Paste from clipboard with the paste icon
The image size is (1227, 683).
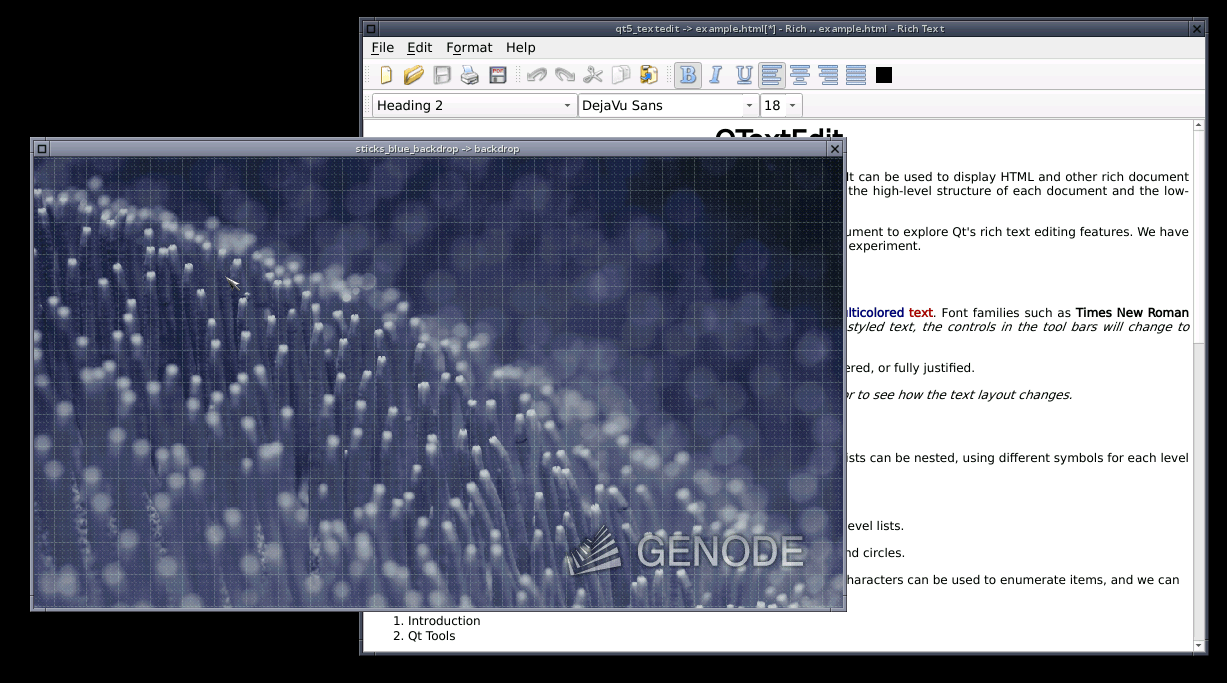[x=649, y=75]
